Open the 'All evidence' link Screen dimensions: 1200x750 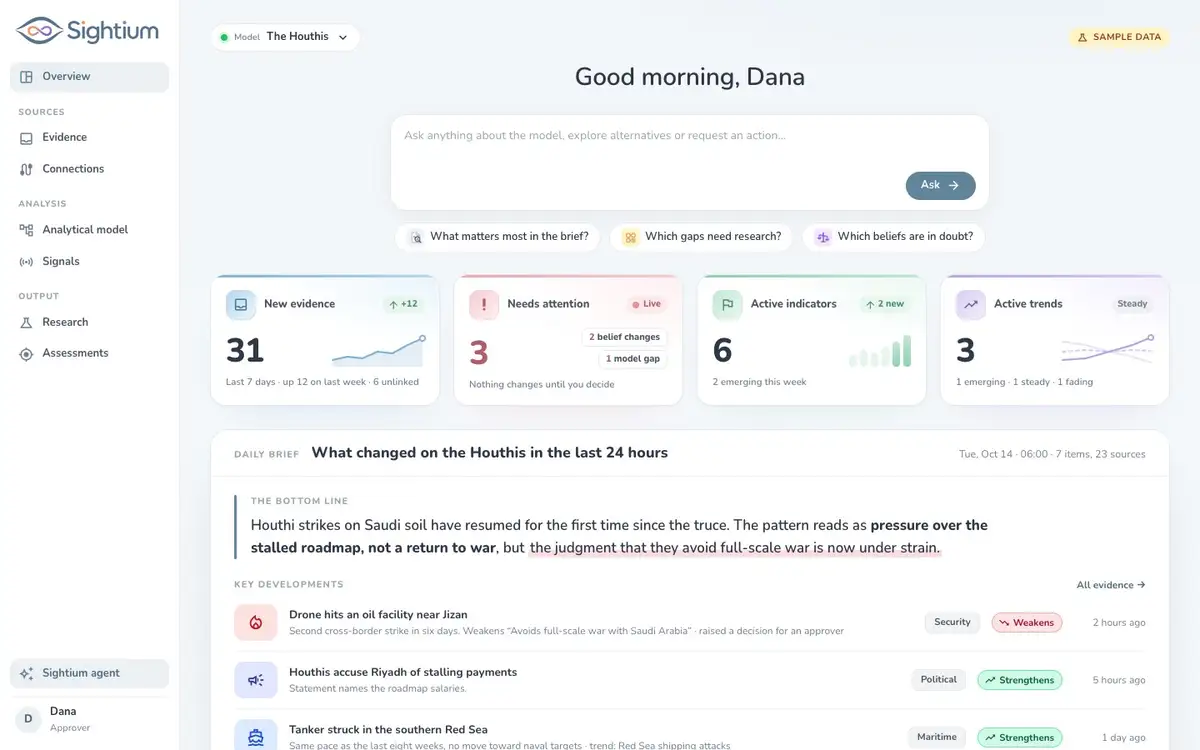click(x=1111, y=585)
